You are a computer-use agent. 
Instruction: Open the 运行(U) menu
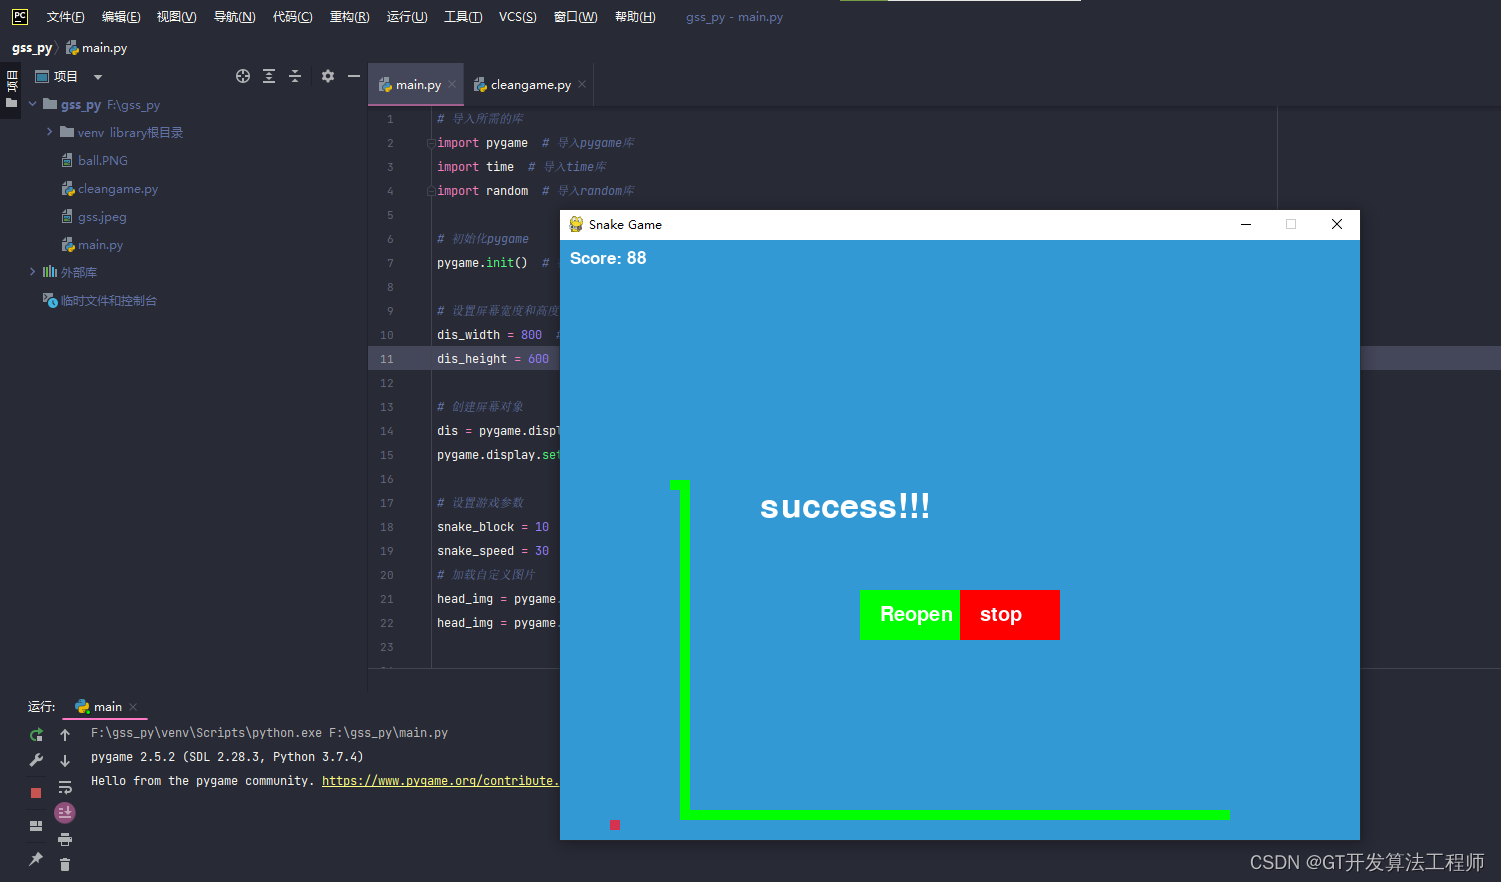click(406, 16)
